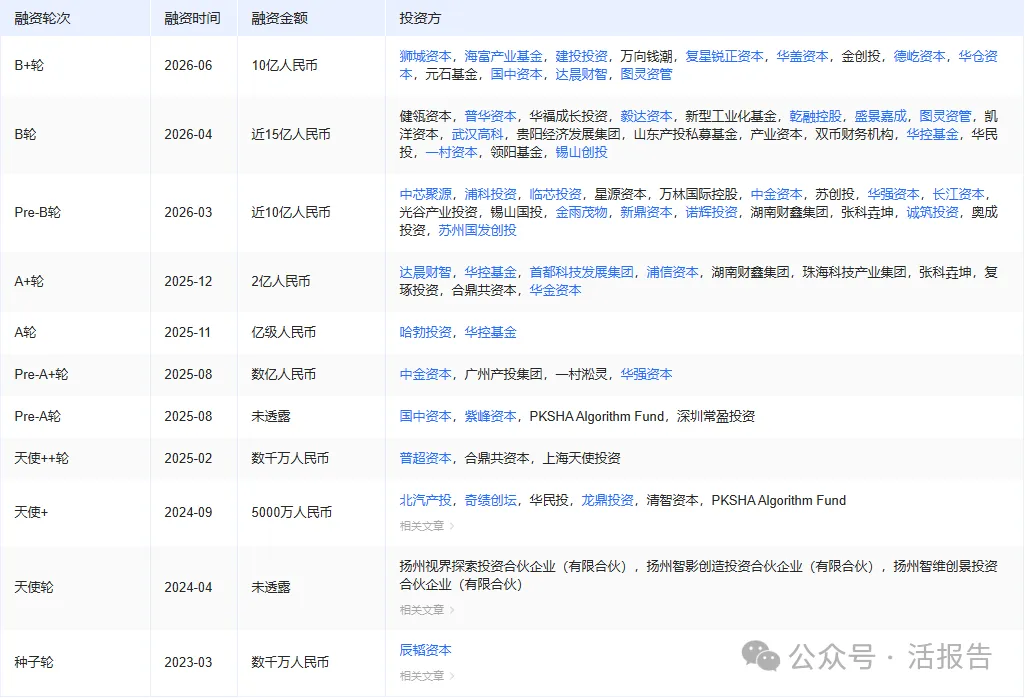Select the 浦信资本 link
Viewport: 1025px width, 698px height.
pos(672,272)
